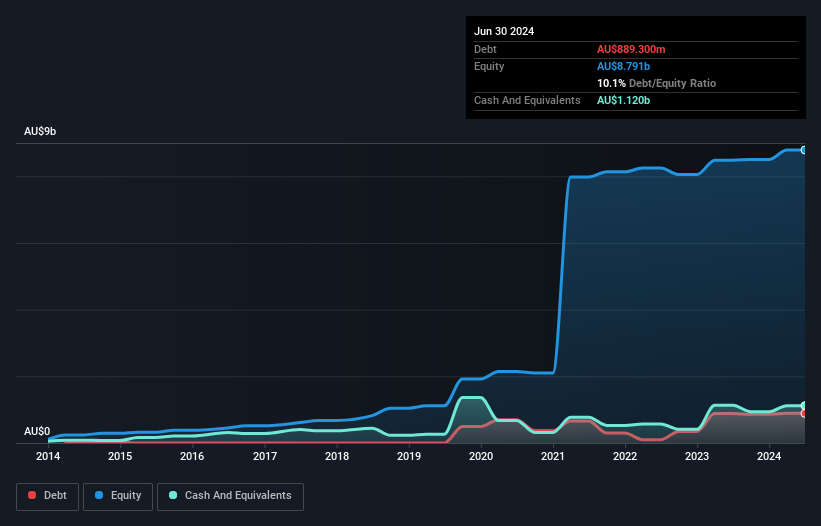Screen dimensions: 821x526
Task: Click the 2024 x-axis label
Action: coord(769,456)
